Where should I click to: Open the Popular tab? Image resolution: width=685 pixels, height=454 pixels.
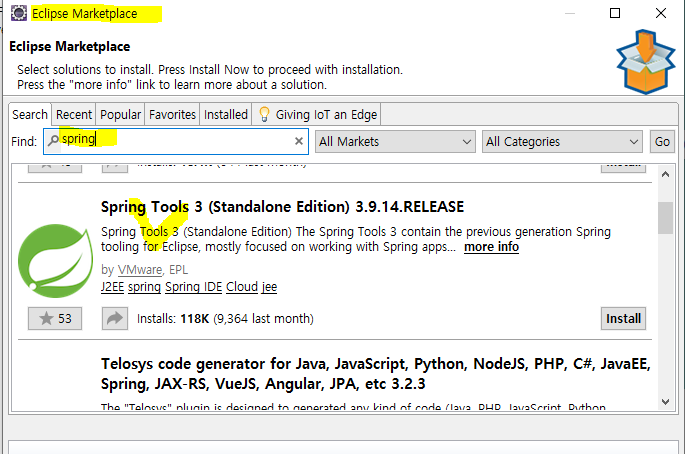(x=120, y=114)
